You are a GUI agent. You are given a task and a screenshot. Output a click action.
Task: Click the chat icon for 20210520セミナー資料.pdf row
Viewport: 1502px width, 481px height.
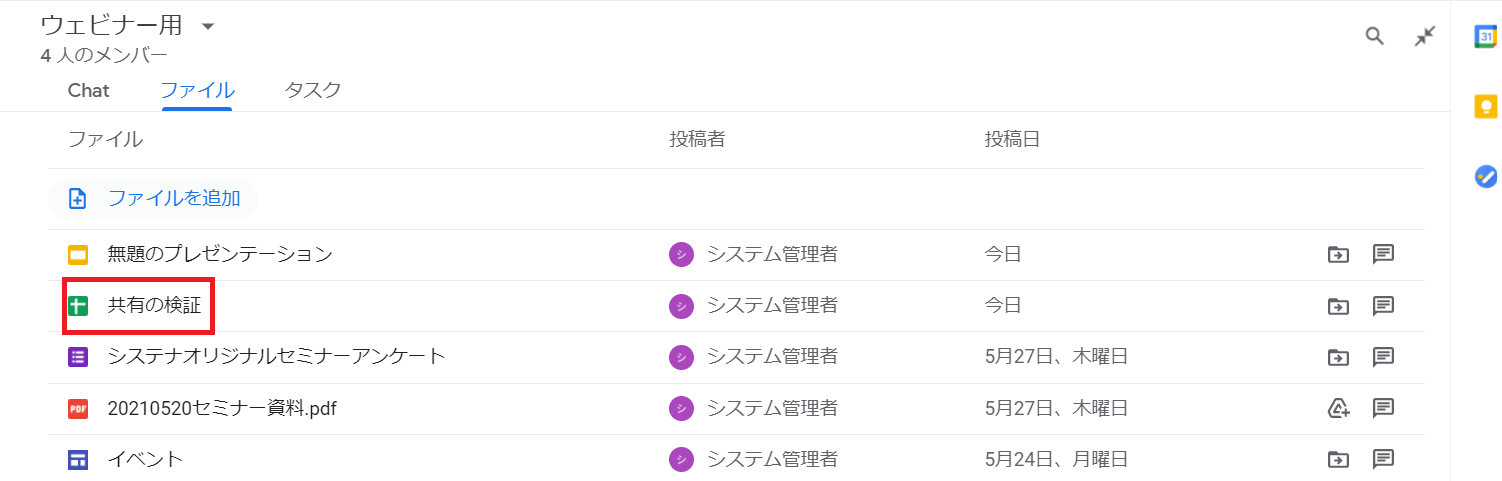pos(1384,408)
